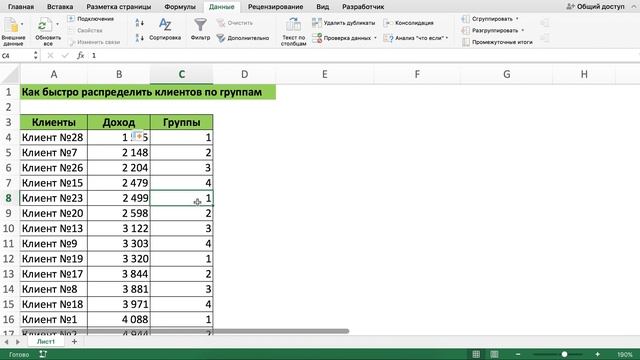Click the formula bar cancel X icon
The height and width of the screenshot is (360, 640).
[x=50, y=56]
